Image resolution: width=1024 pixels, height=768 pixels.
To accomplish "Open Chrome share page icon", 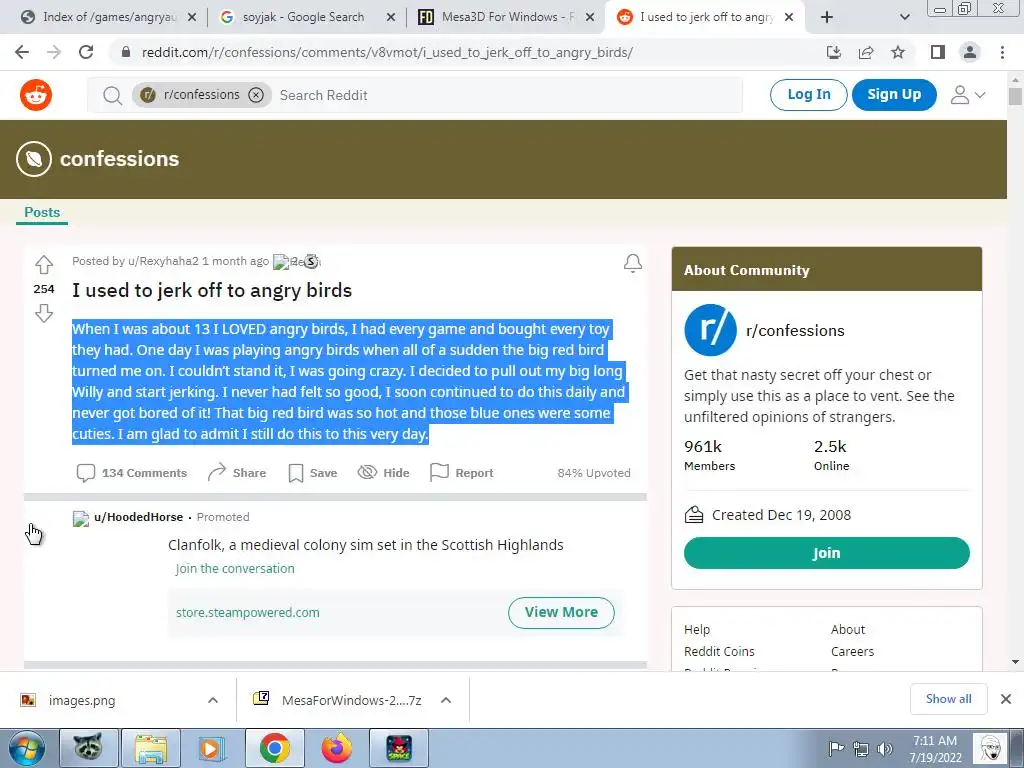I will point(866,52).
